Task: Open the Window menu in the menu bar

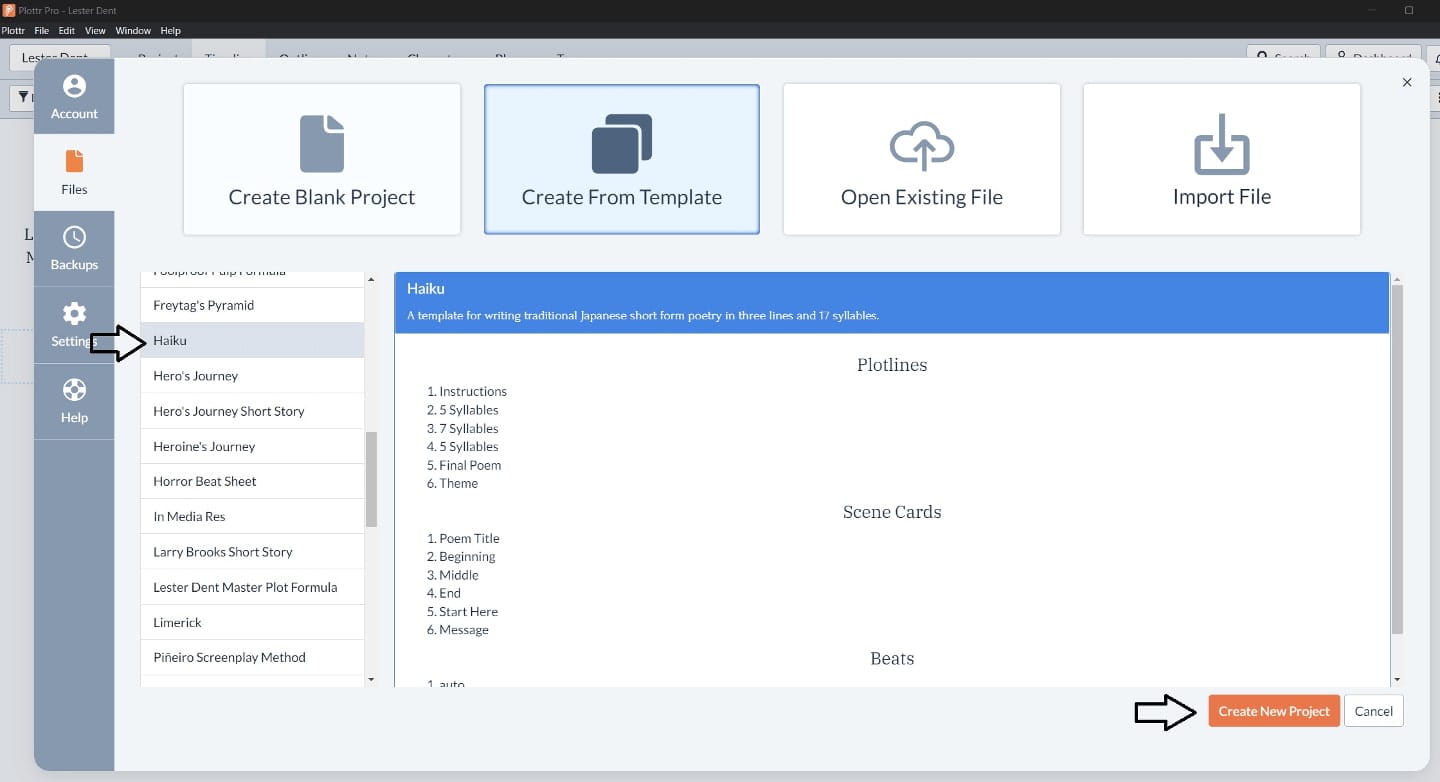Action: tap(133, 30)
